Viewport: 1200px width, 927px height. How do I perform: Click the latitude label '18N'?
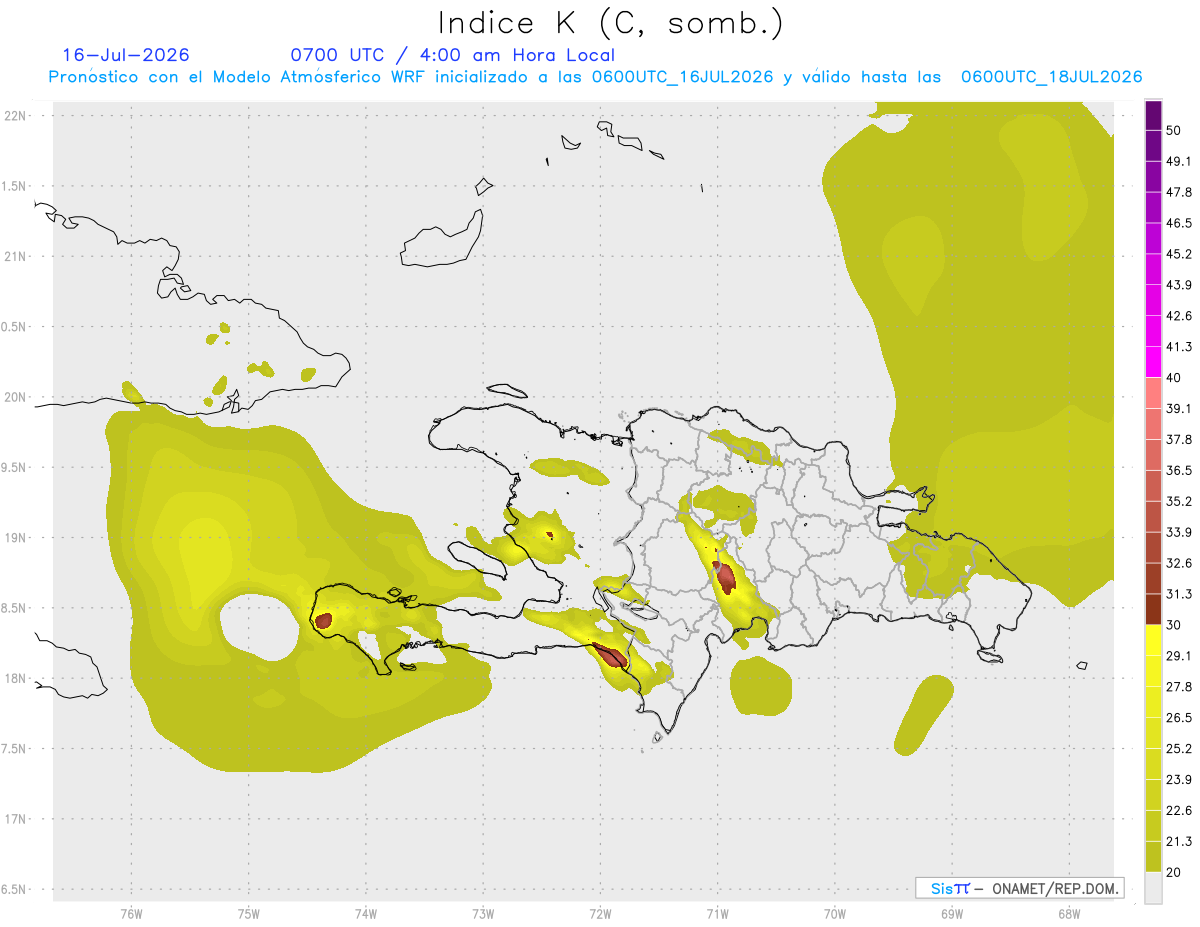pyautogui.click(x=15, y=679)
